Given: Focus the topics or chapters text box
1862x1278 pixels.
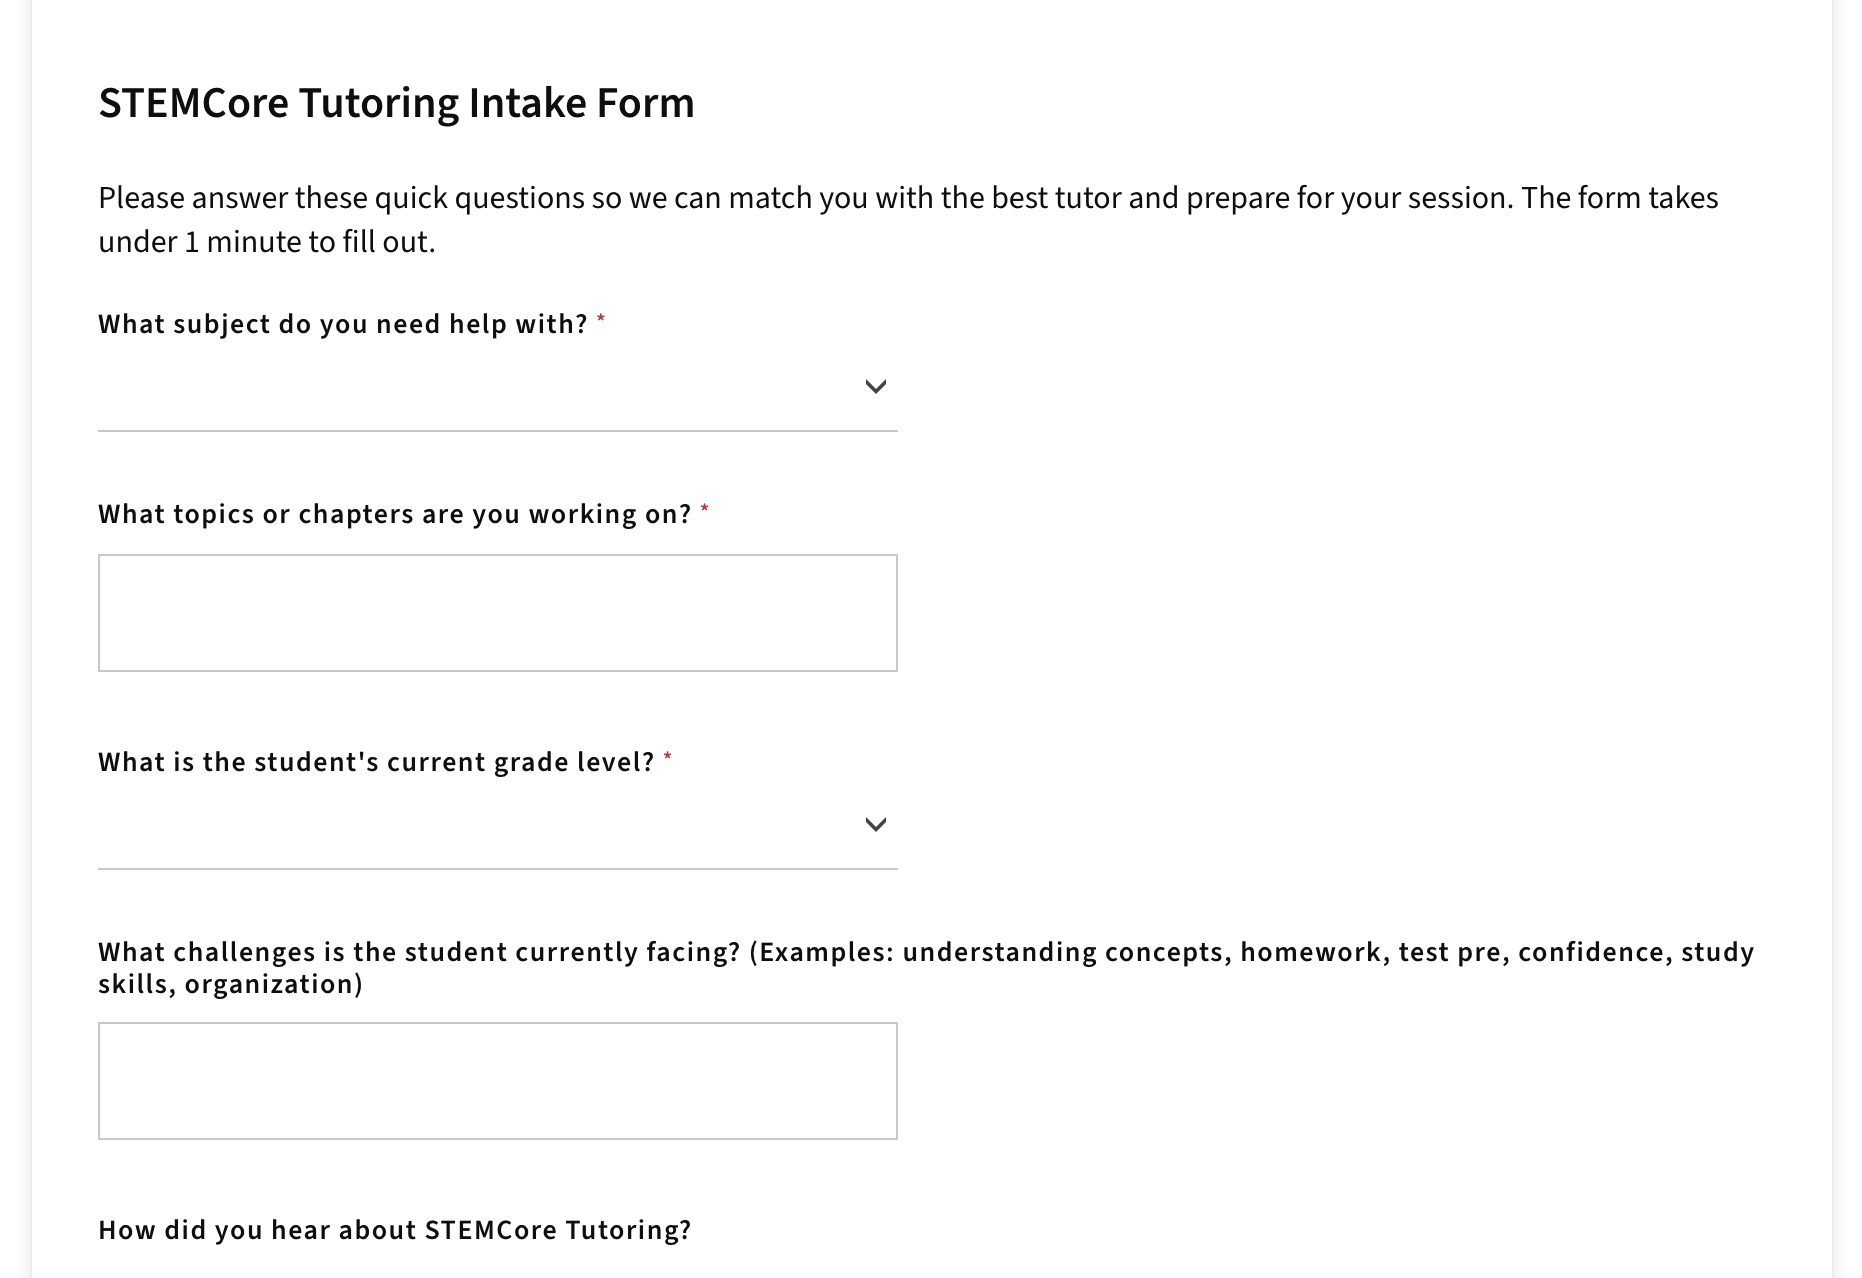Looking at the screenshot, I should click(x=497, y=612).
